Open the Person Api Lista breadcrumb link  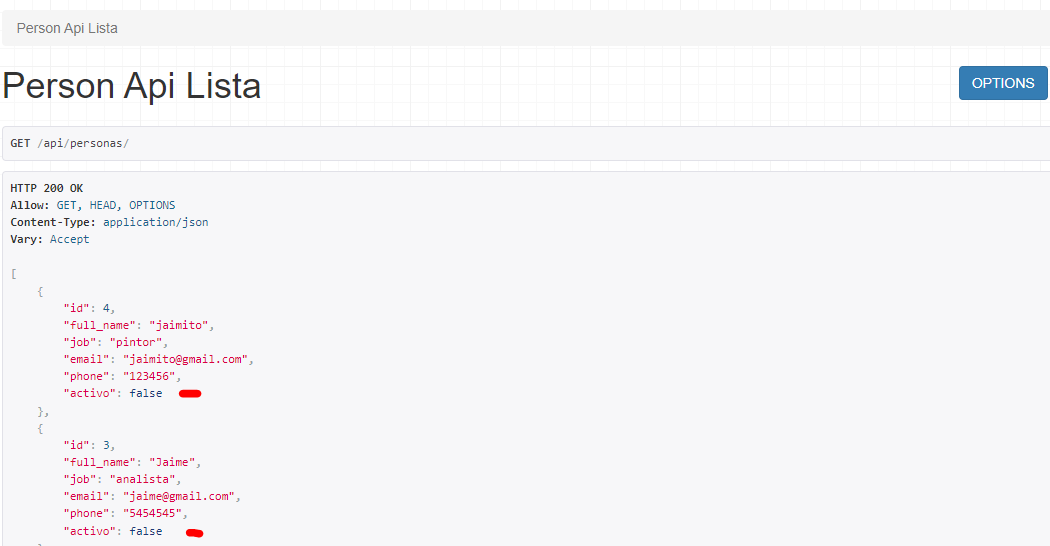67,28
